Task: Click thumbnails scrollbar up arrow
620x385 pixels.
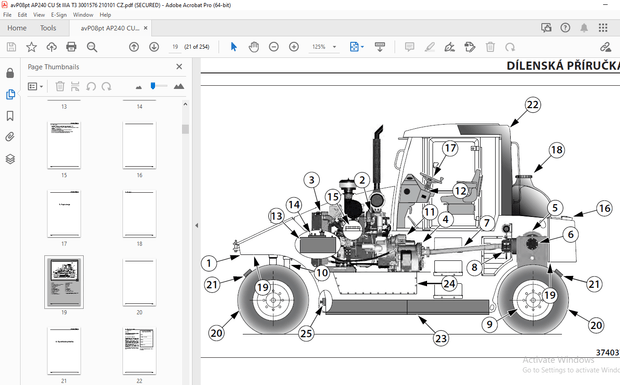Action: coord(185,104)
